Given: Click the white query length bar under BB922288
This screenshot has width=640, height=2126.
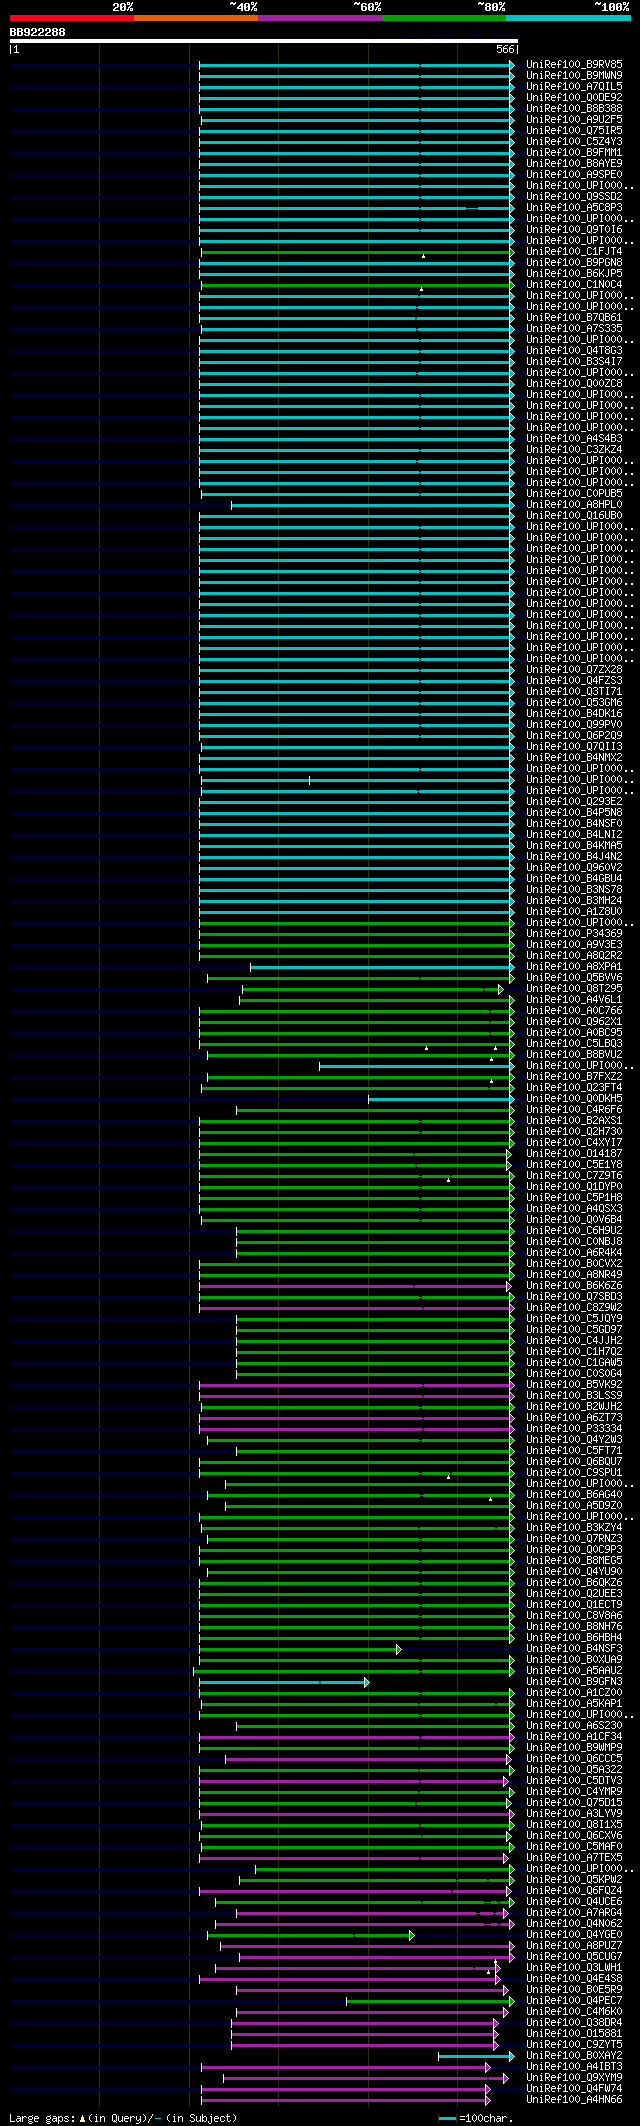Looking at the screenshot, I should point(263,41).
